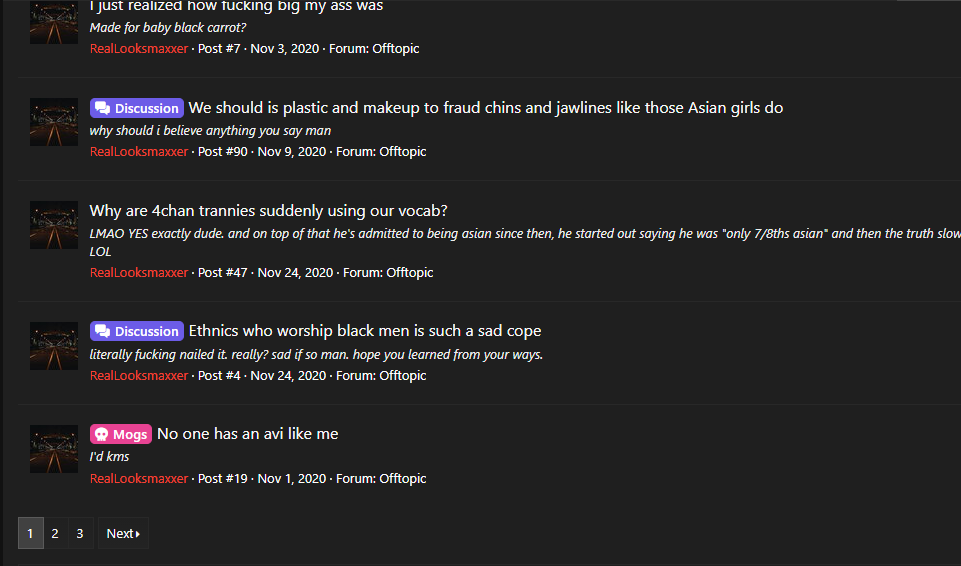
Task: Go to page 2 of results
Action: (x=55, y=534)
